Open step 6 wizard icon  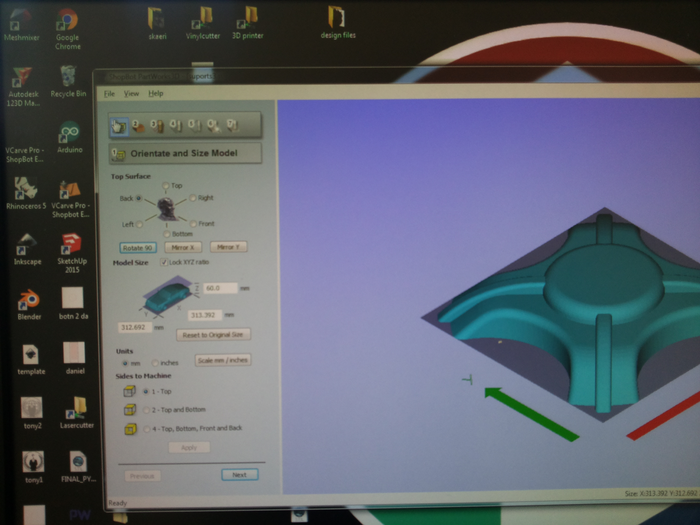(213, 126)
